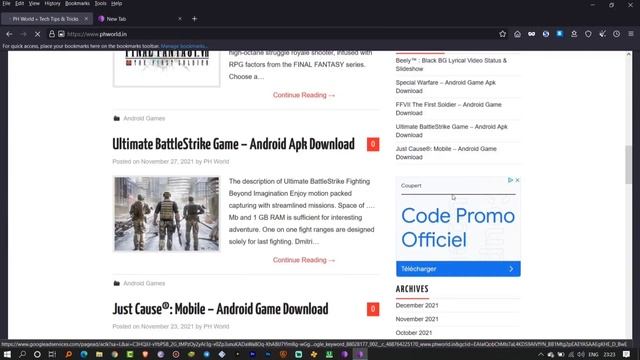This screenshot has height=360, width=640.
Task: Open FFVII The First Soldier sidebar link
Action: (x=448, y=109)
